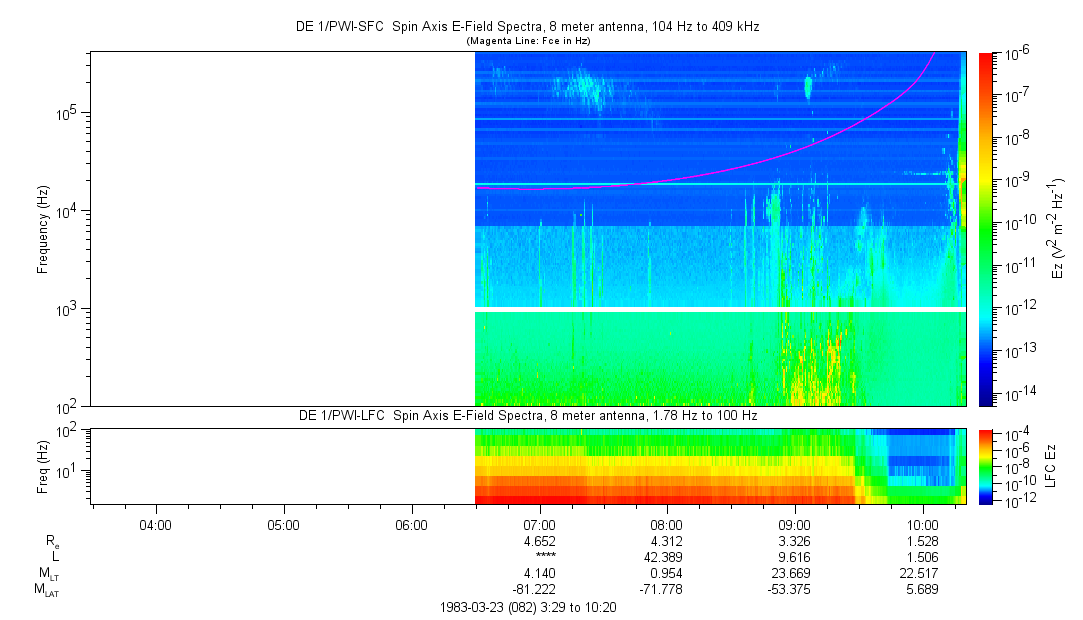Click the Freq (Hz) lower axis label

coord(42,466)
